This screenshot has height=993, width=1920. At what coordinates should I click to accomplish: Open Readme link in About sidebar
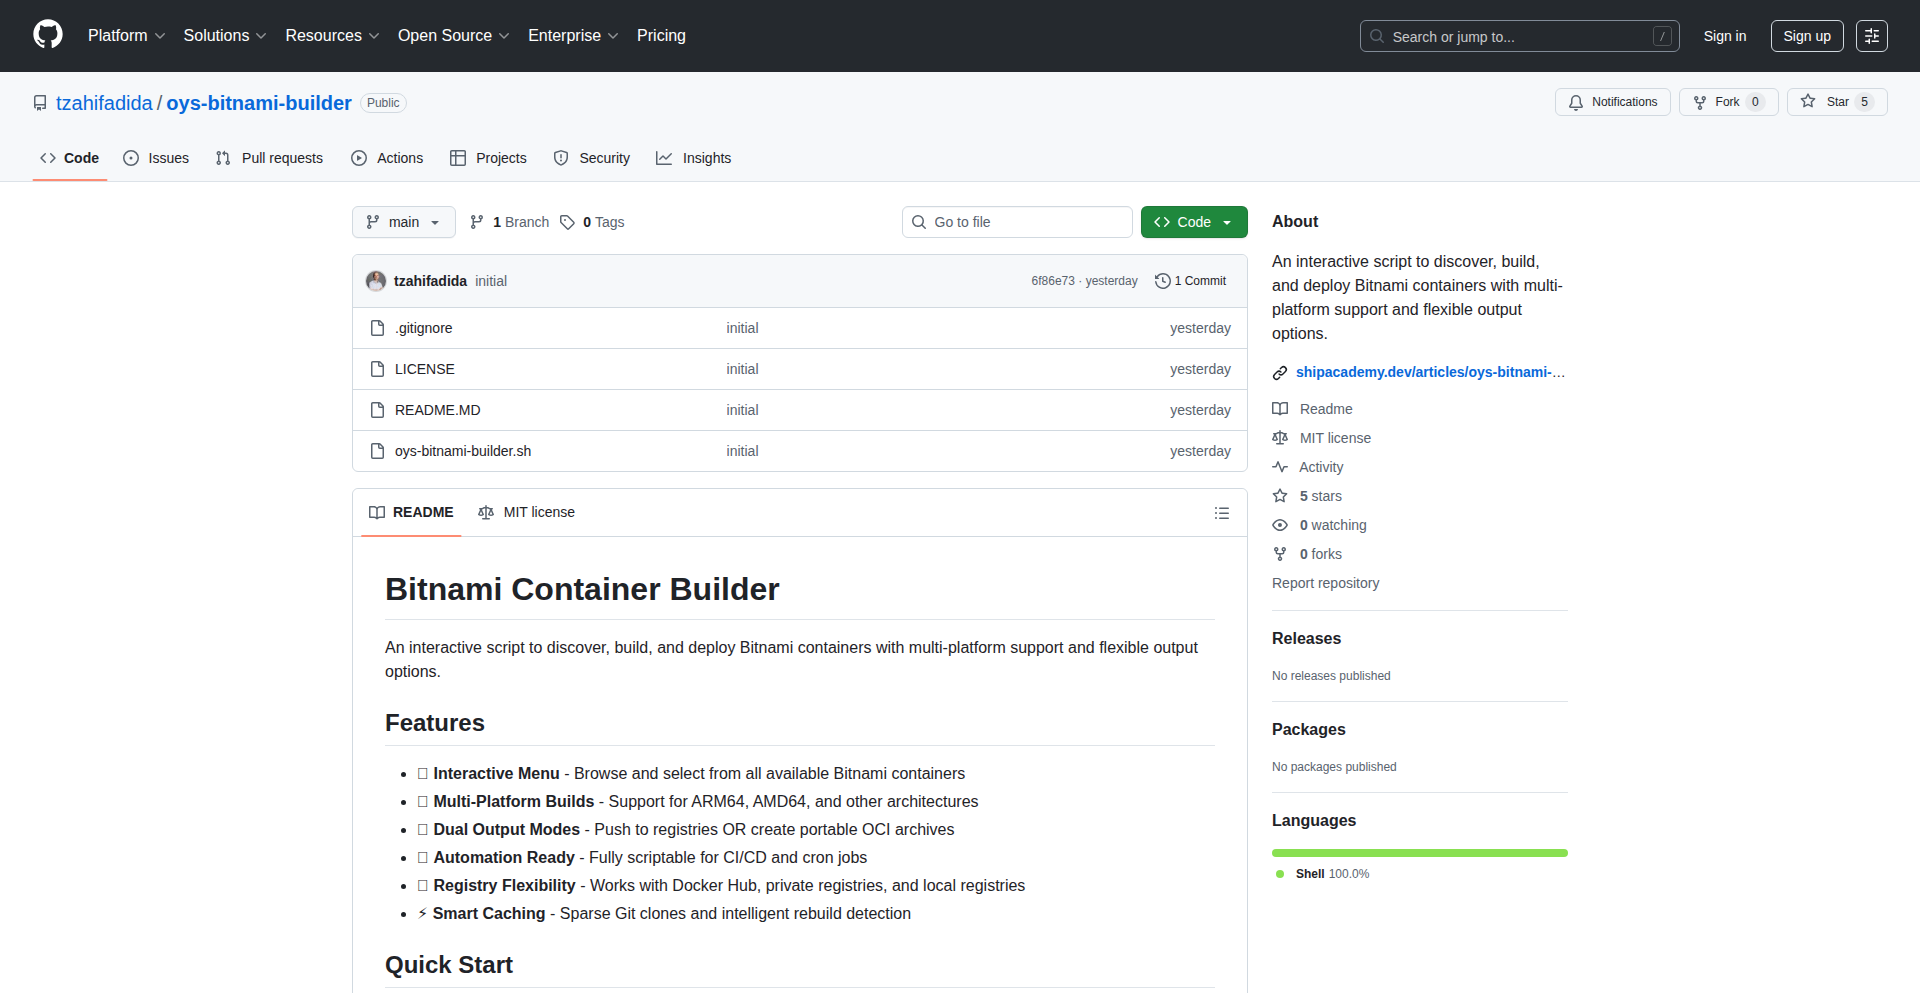point(1312,409)
